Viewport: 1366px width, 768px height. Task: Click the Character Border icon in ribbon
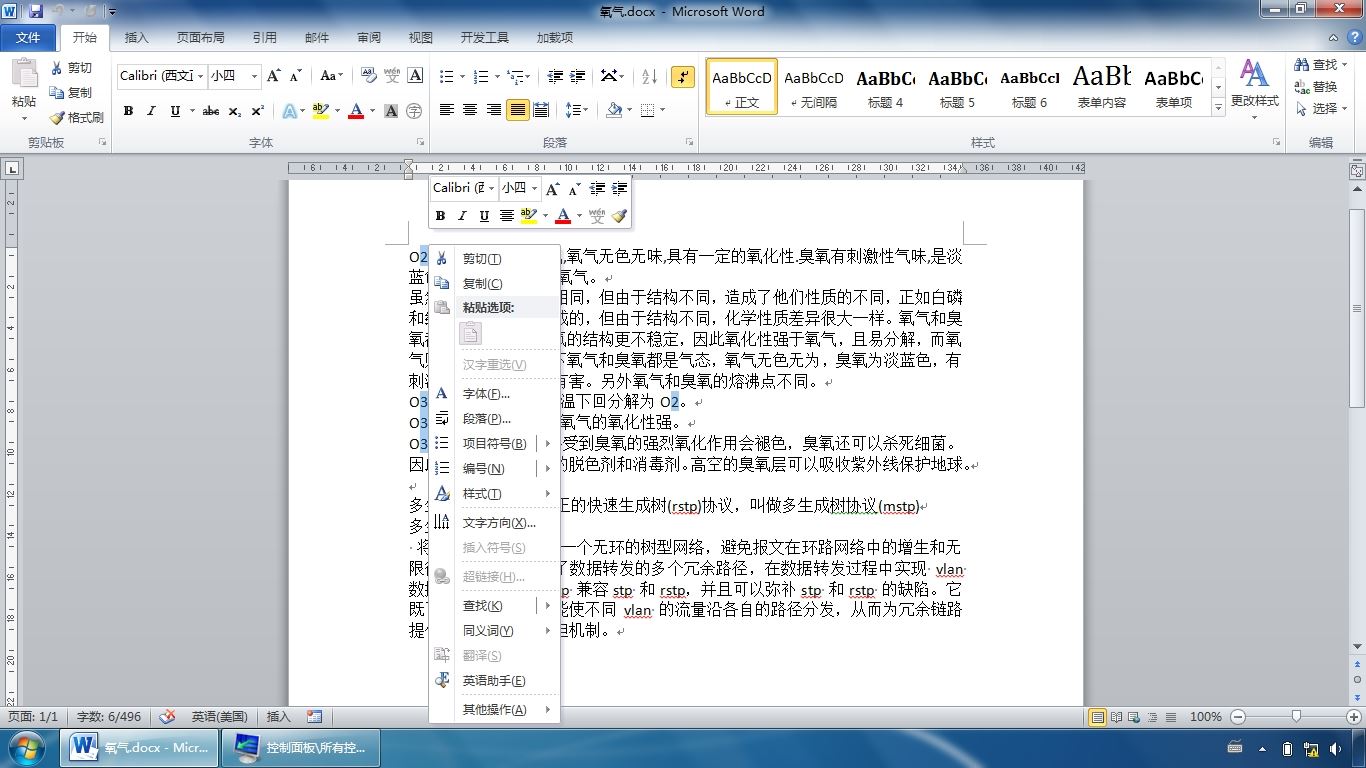415,76
